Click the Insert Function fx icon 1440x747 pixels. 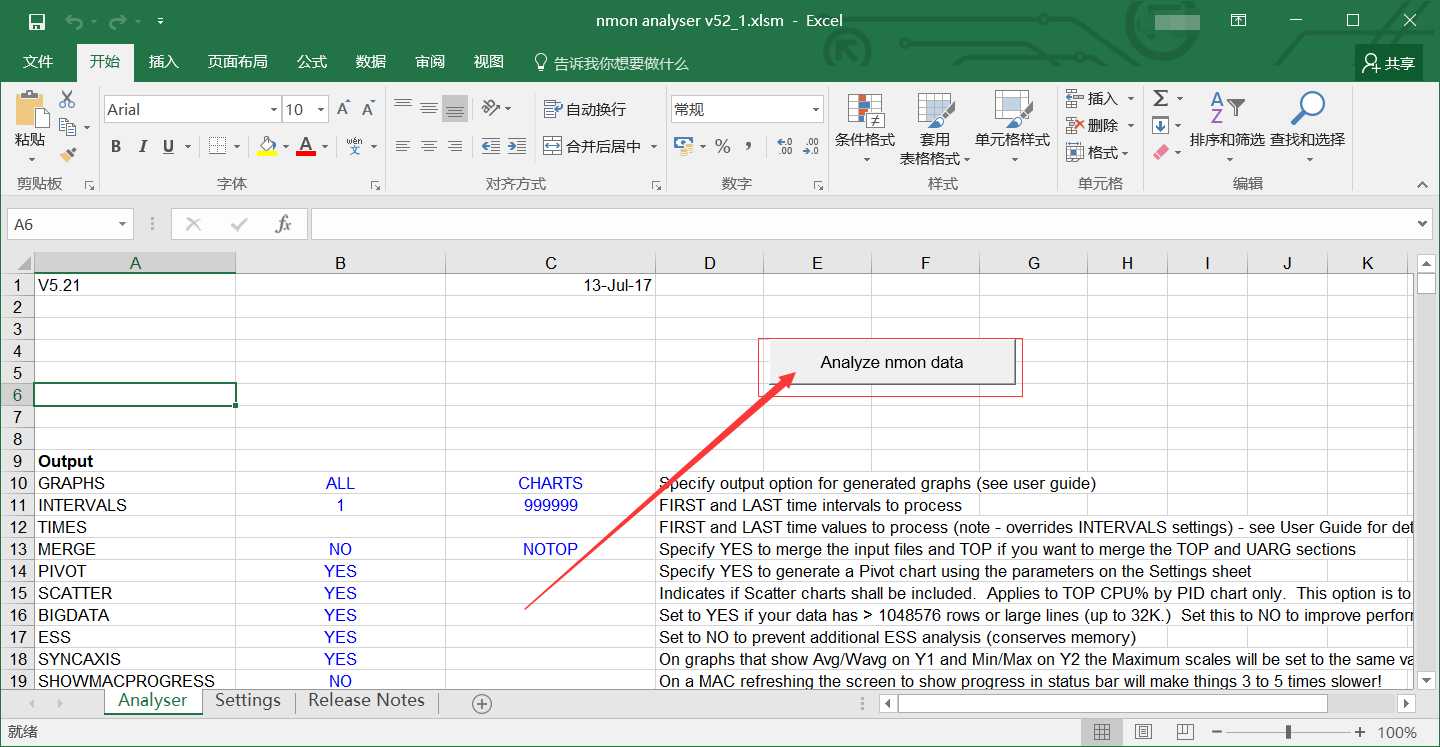283,224
